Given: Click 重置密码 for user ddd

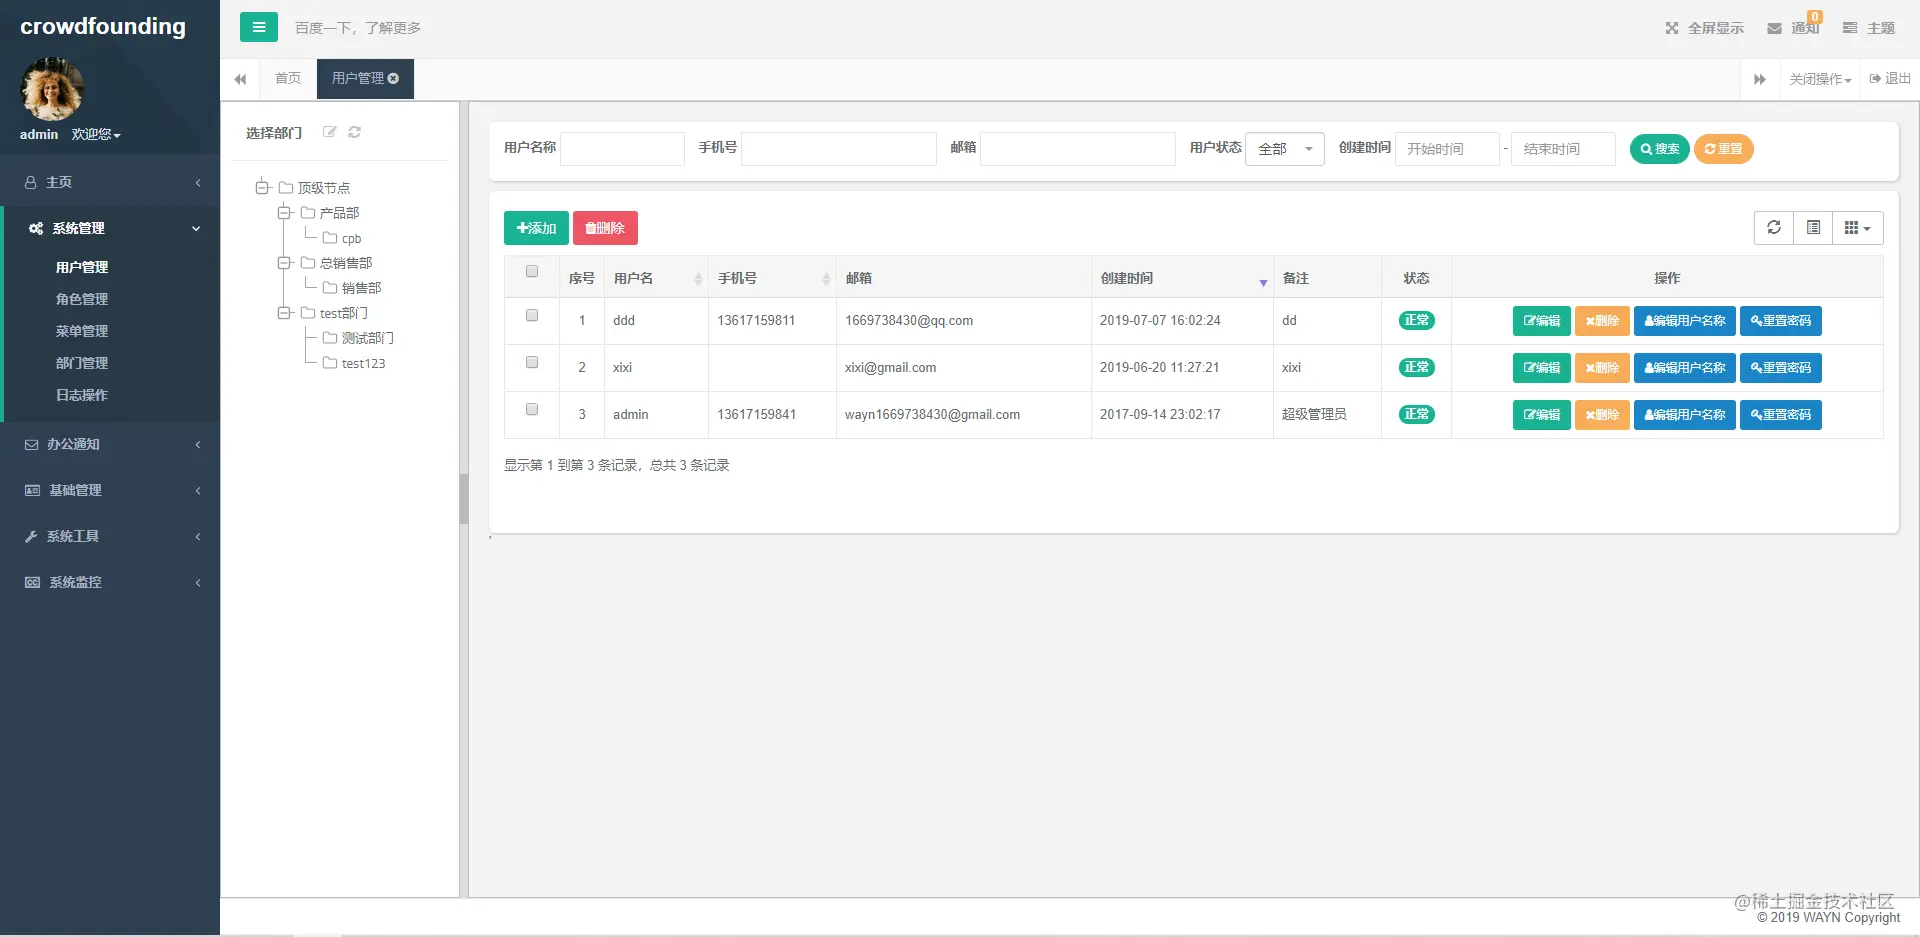Looking at the screenshot, I should (1781, 320).
